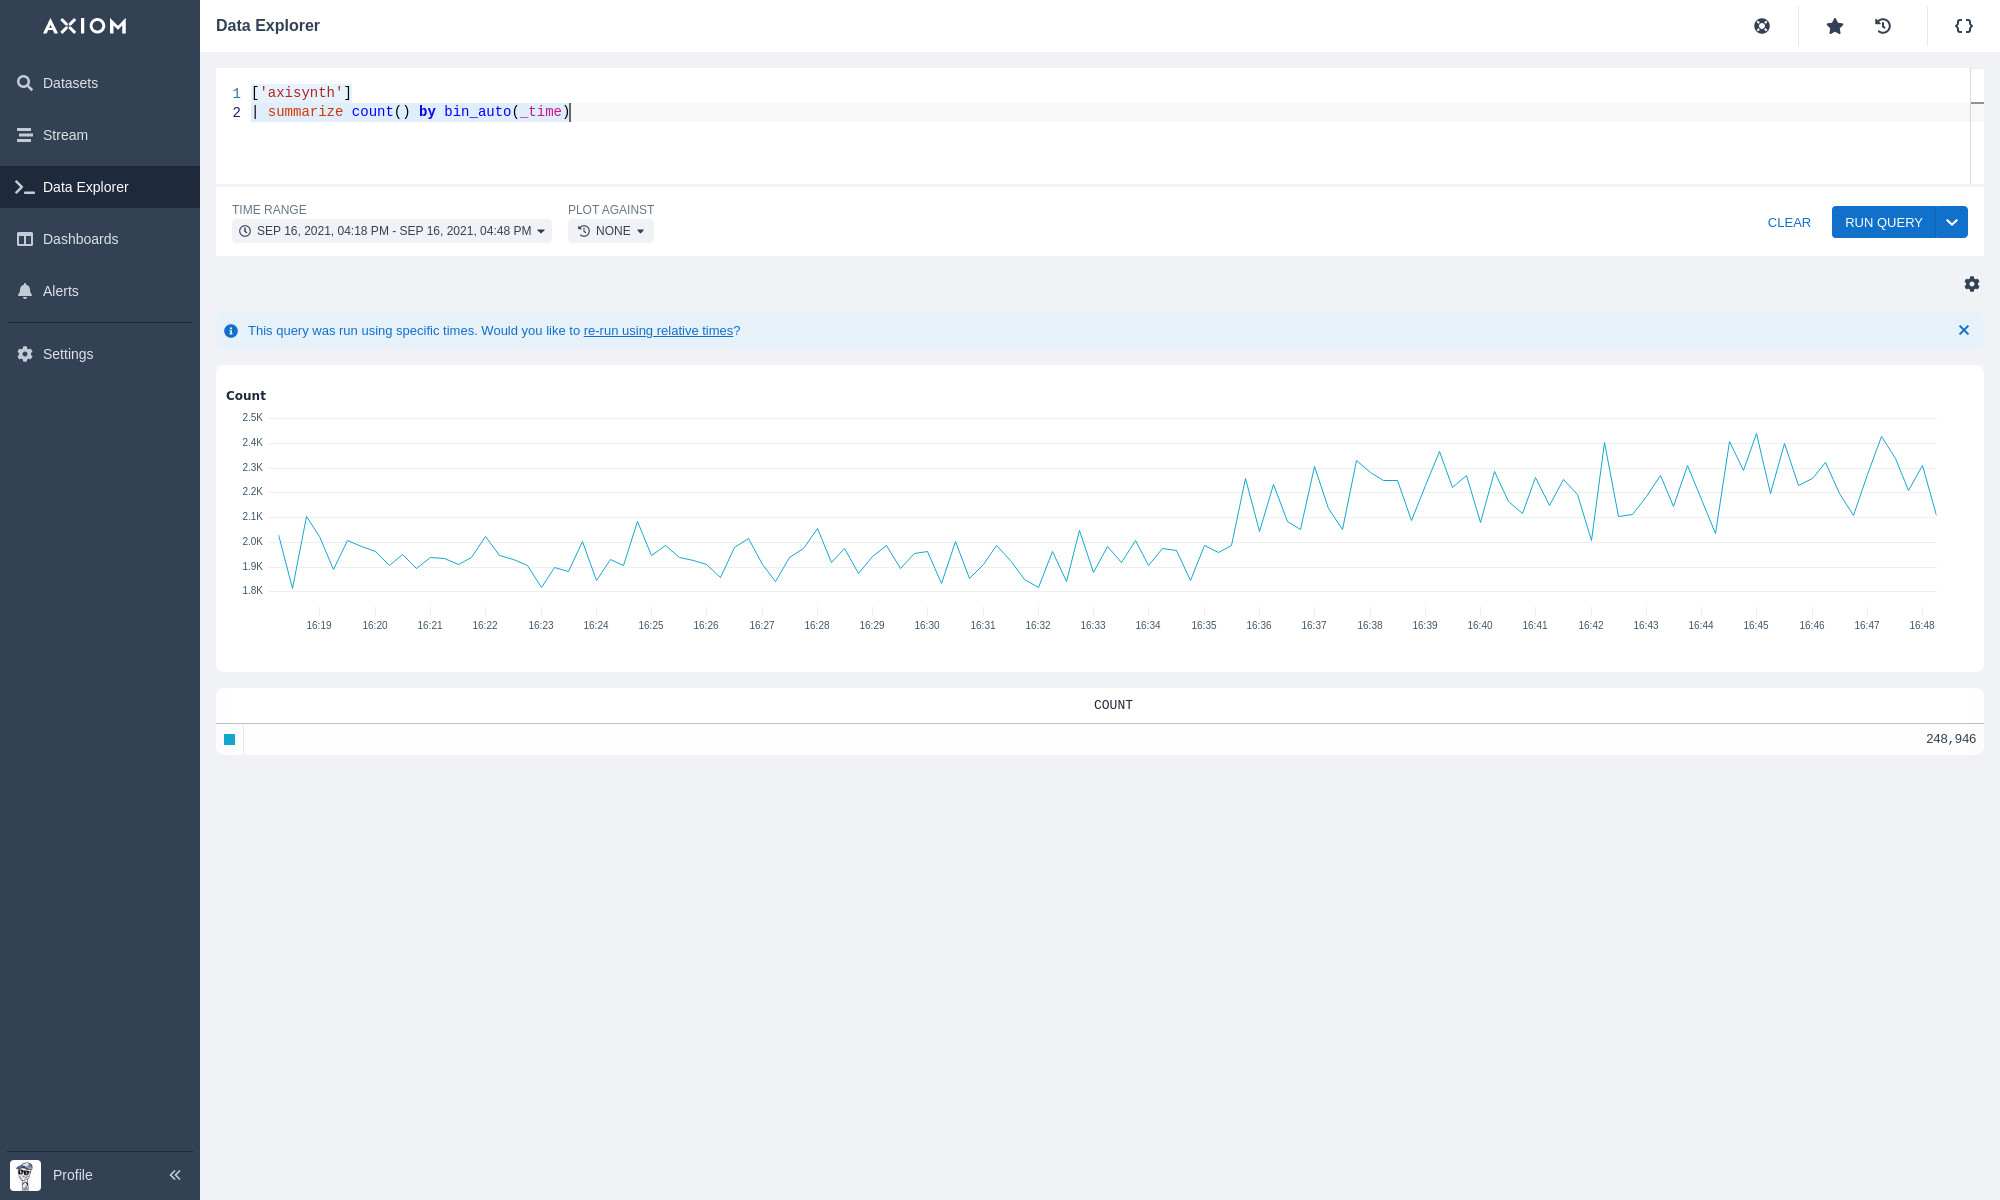Viewport: 2000px width, 1200px height.
Task: Open profile avatar picture
Action: click(25, 1175)
